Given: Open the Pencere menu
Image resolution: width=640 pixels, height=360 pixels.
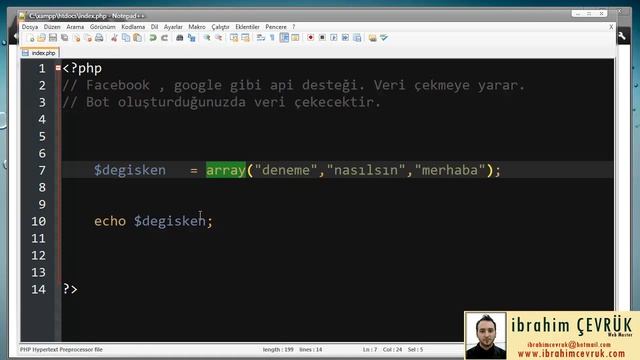Looking at the screenshot, I should (x=276, y=27).
